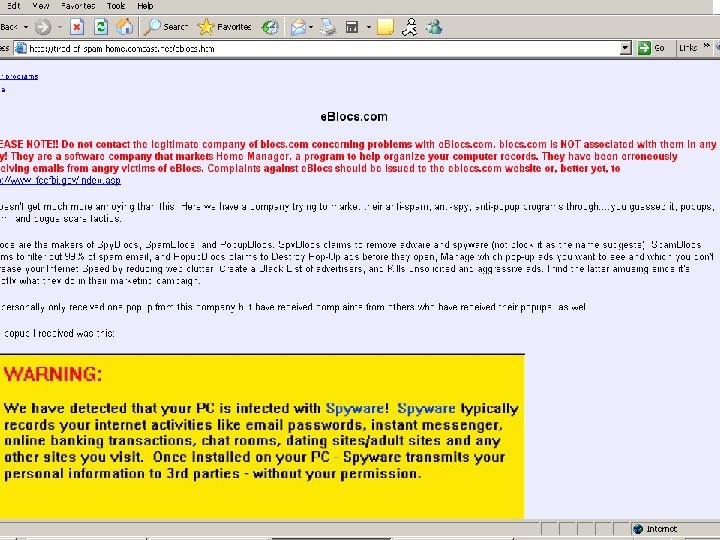Open the Help menu

point(145,6)
